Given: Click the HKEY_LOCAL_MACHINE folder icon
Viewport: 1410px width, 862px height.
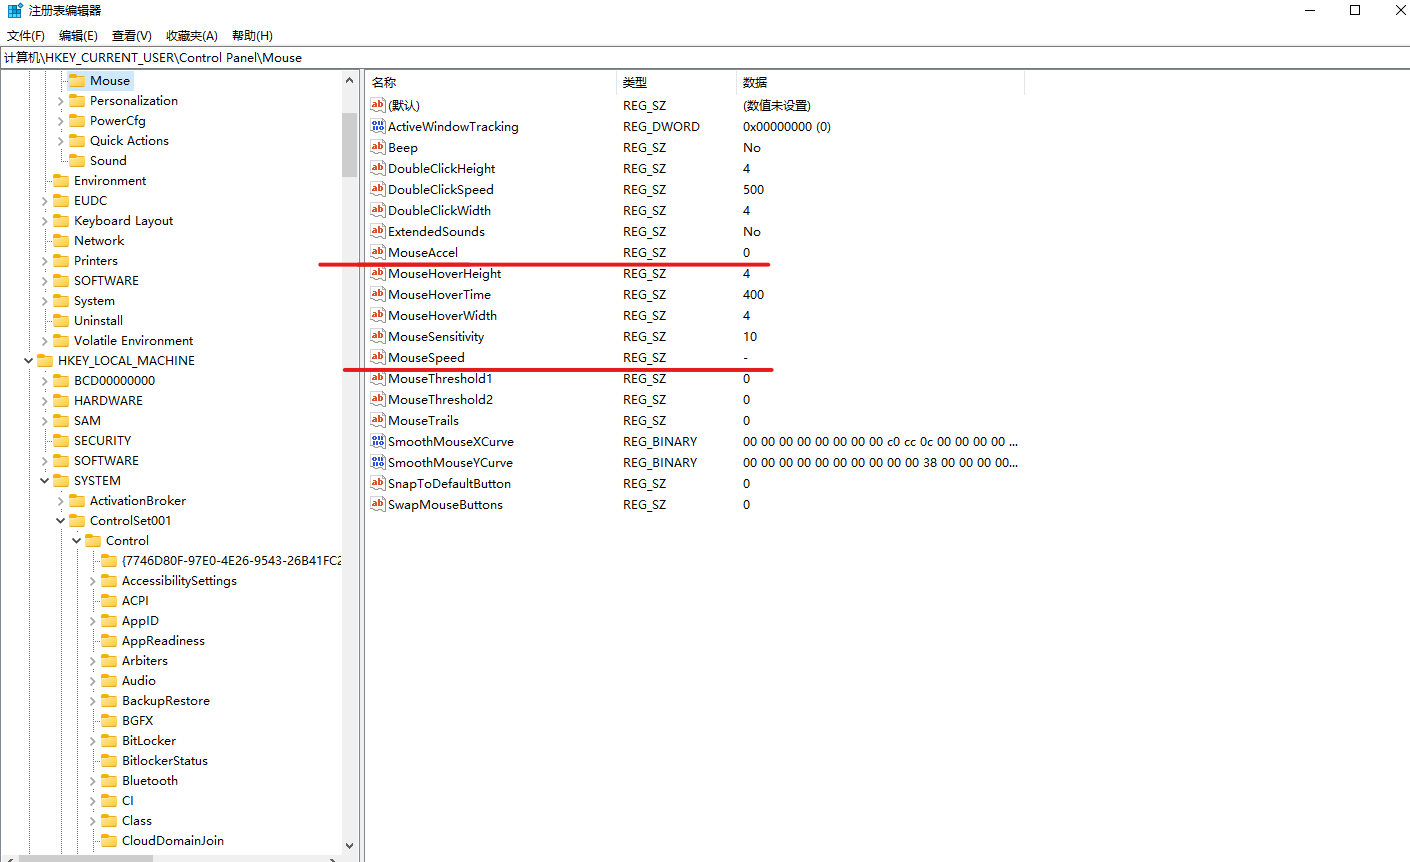Looking at the screenshot, I should [45, 360].
